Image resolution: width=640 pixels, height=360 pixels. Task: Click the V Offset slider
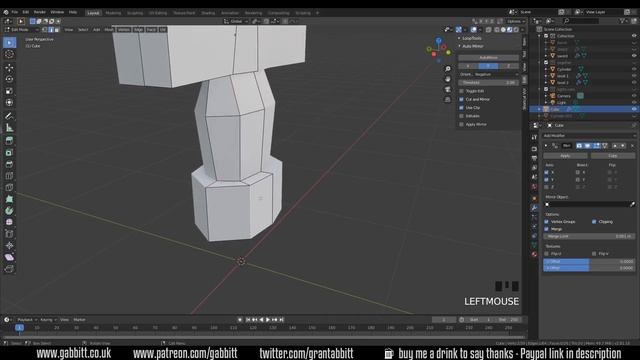click(x=589, y=268)
